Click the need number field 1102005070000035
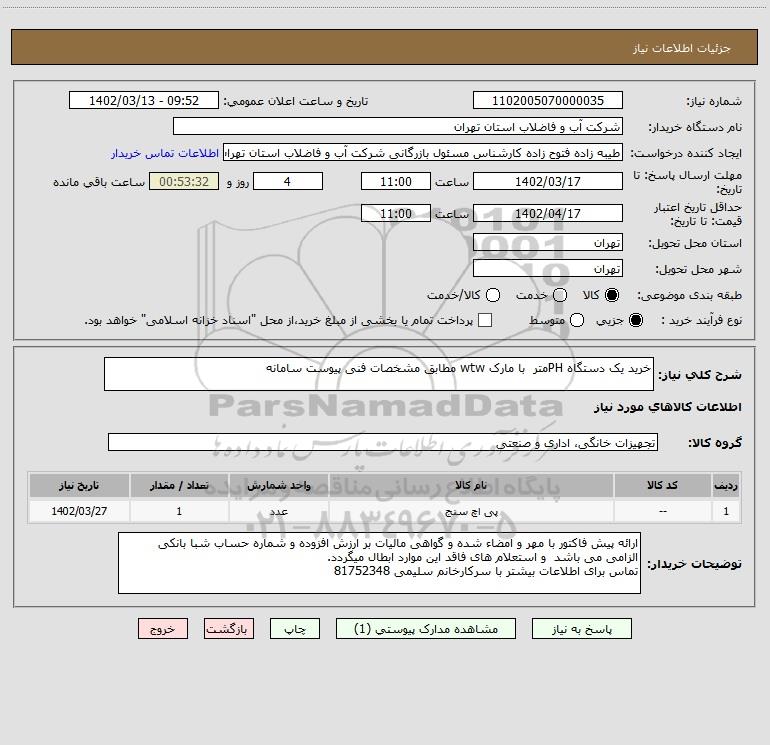Image resolution: width=770 pixels, height=745 pixels. [x=548, y=101]
